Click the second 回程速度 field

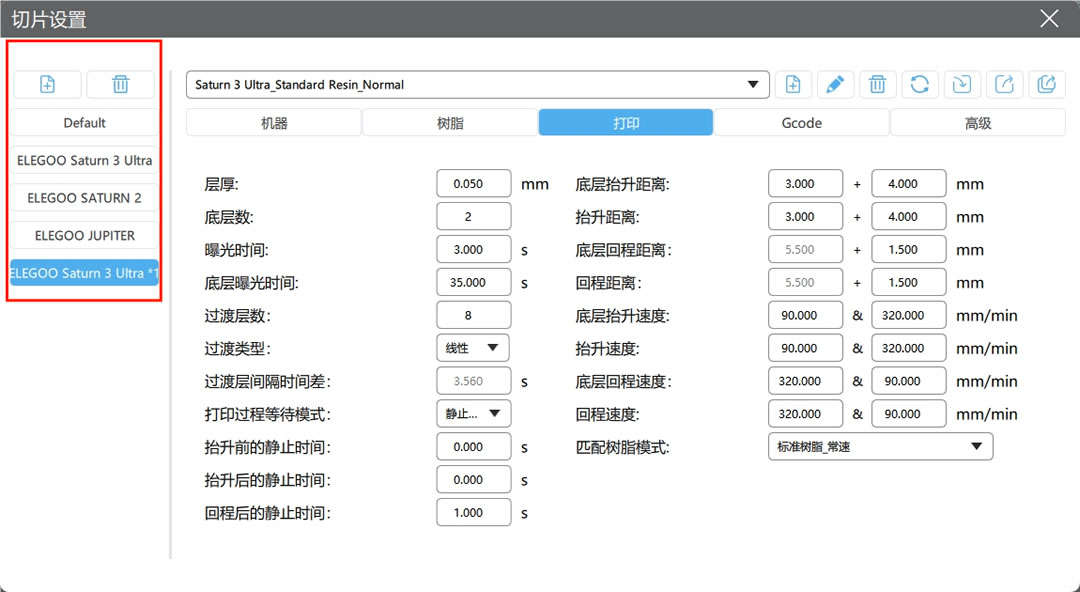(x=908, y=414)
